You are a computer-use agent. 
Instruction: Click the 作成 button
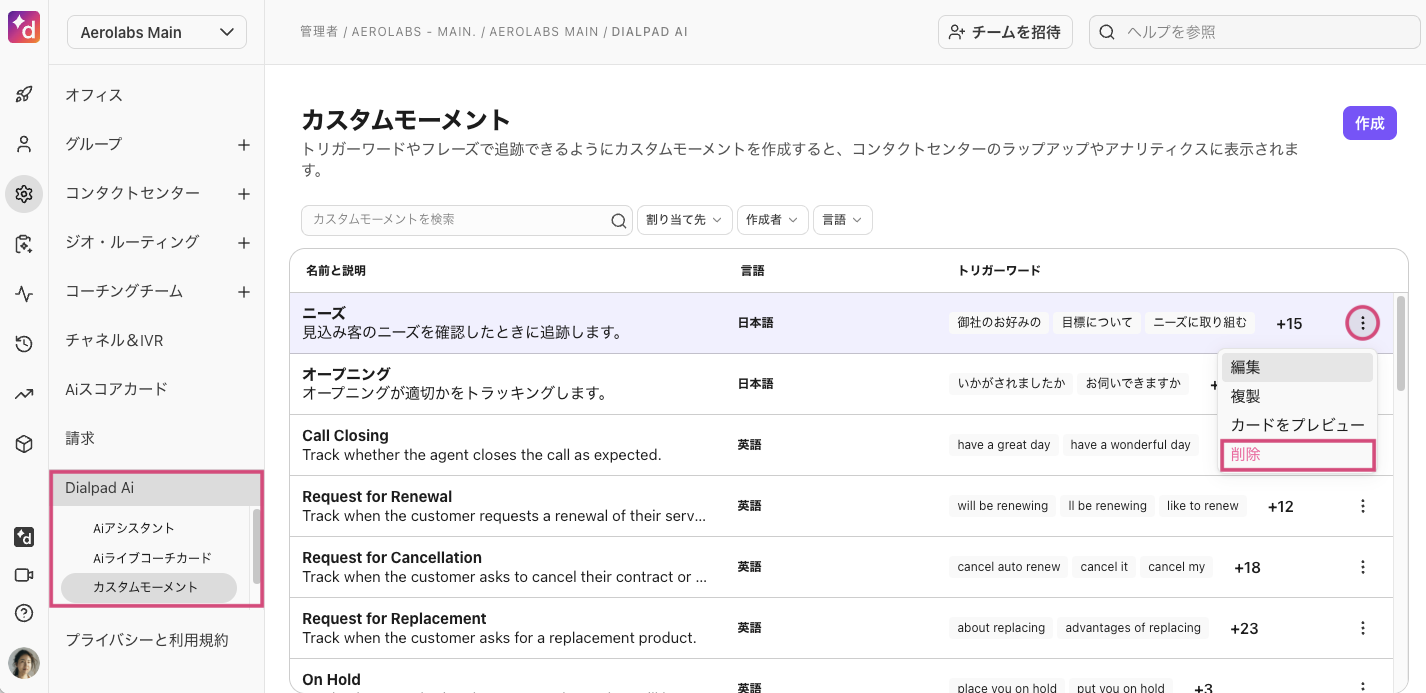[x=1369, y=123]
